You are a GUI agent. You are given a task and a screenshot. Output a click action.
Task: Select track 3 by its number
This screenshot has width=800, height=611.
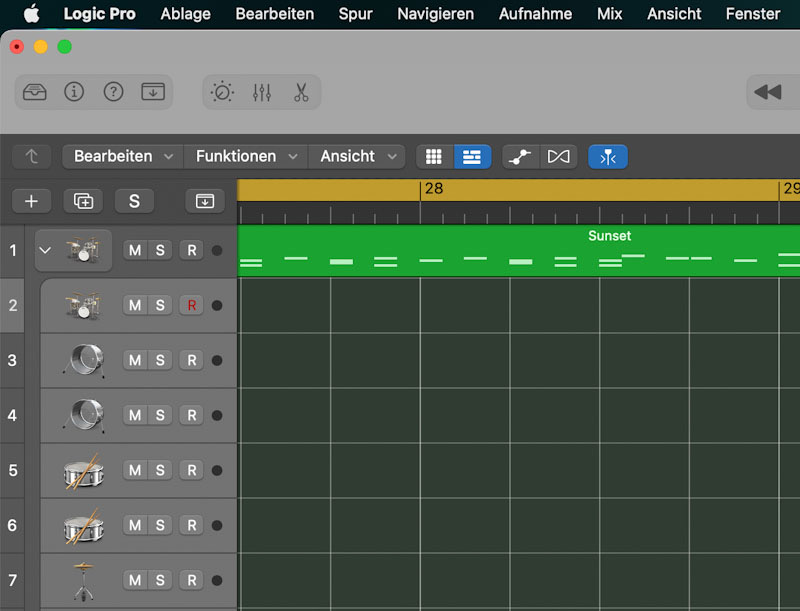(x=12, y=361)
